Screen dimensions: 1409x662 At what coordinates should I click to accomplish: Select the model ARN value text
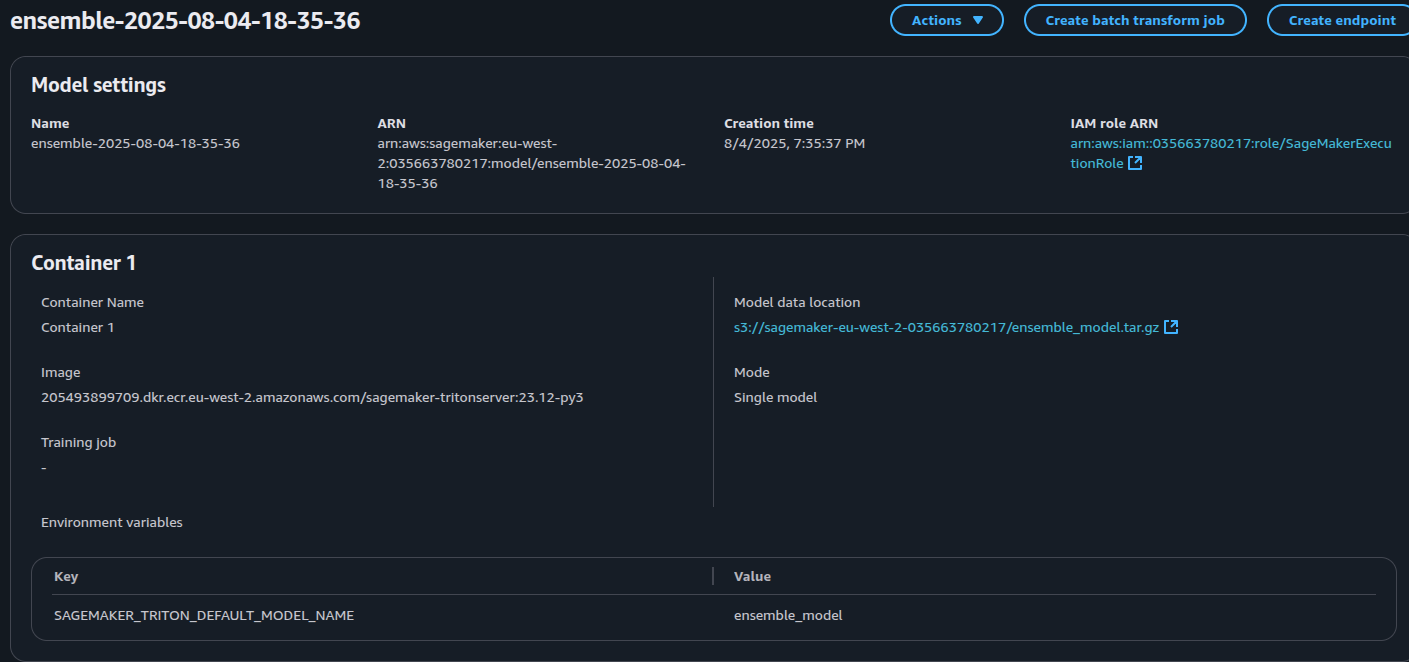pos(532,163)
